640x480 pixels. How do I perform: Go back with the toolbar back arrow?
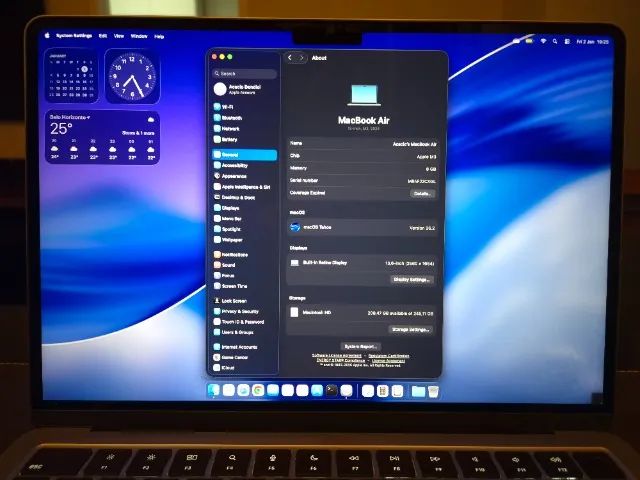pos(290,58)
